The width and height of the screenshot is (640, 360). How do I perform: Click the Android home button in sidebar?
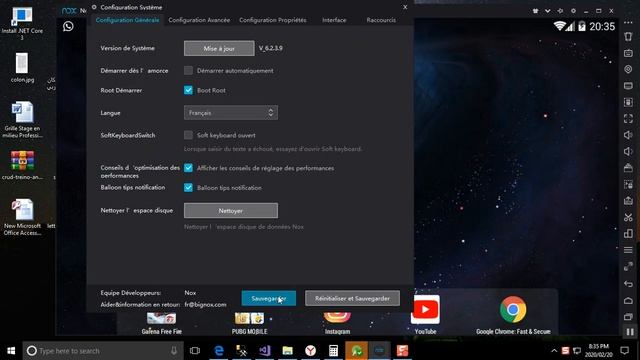click(x=628, y=300)
